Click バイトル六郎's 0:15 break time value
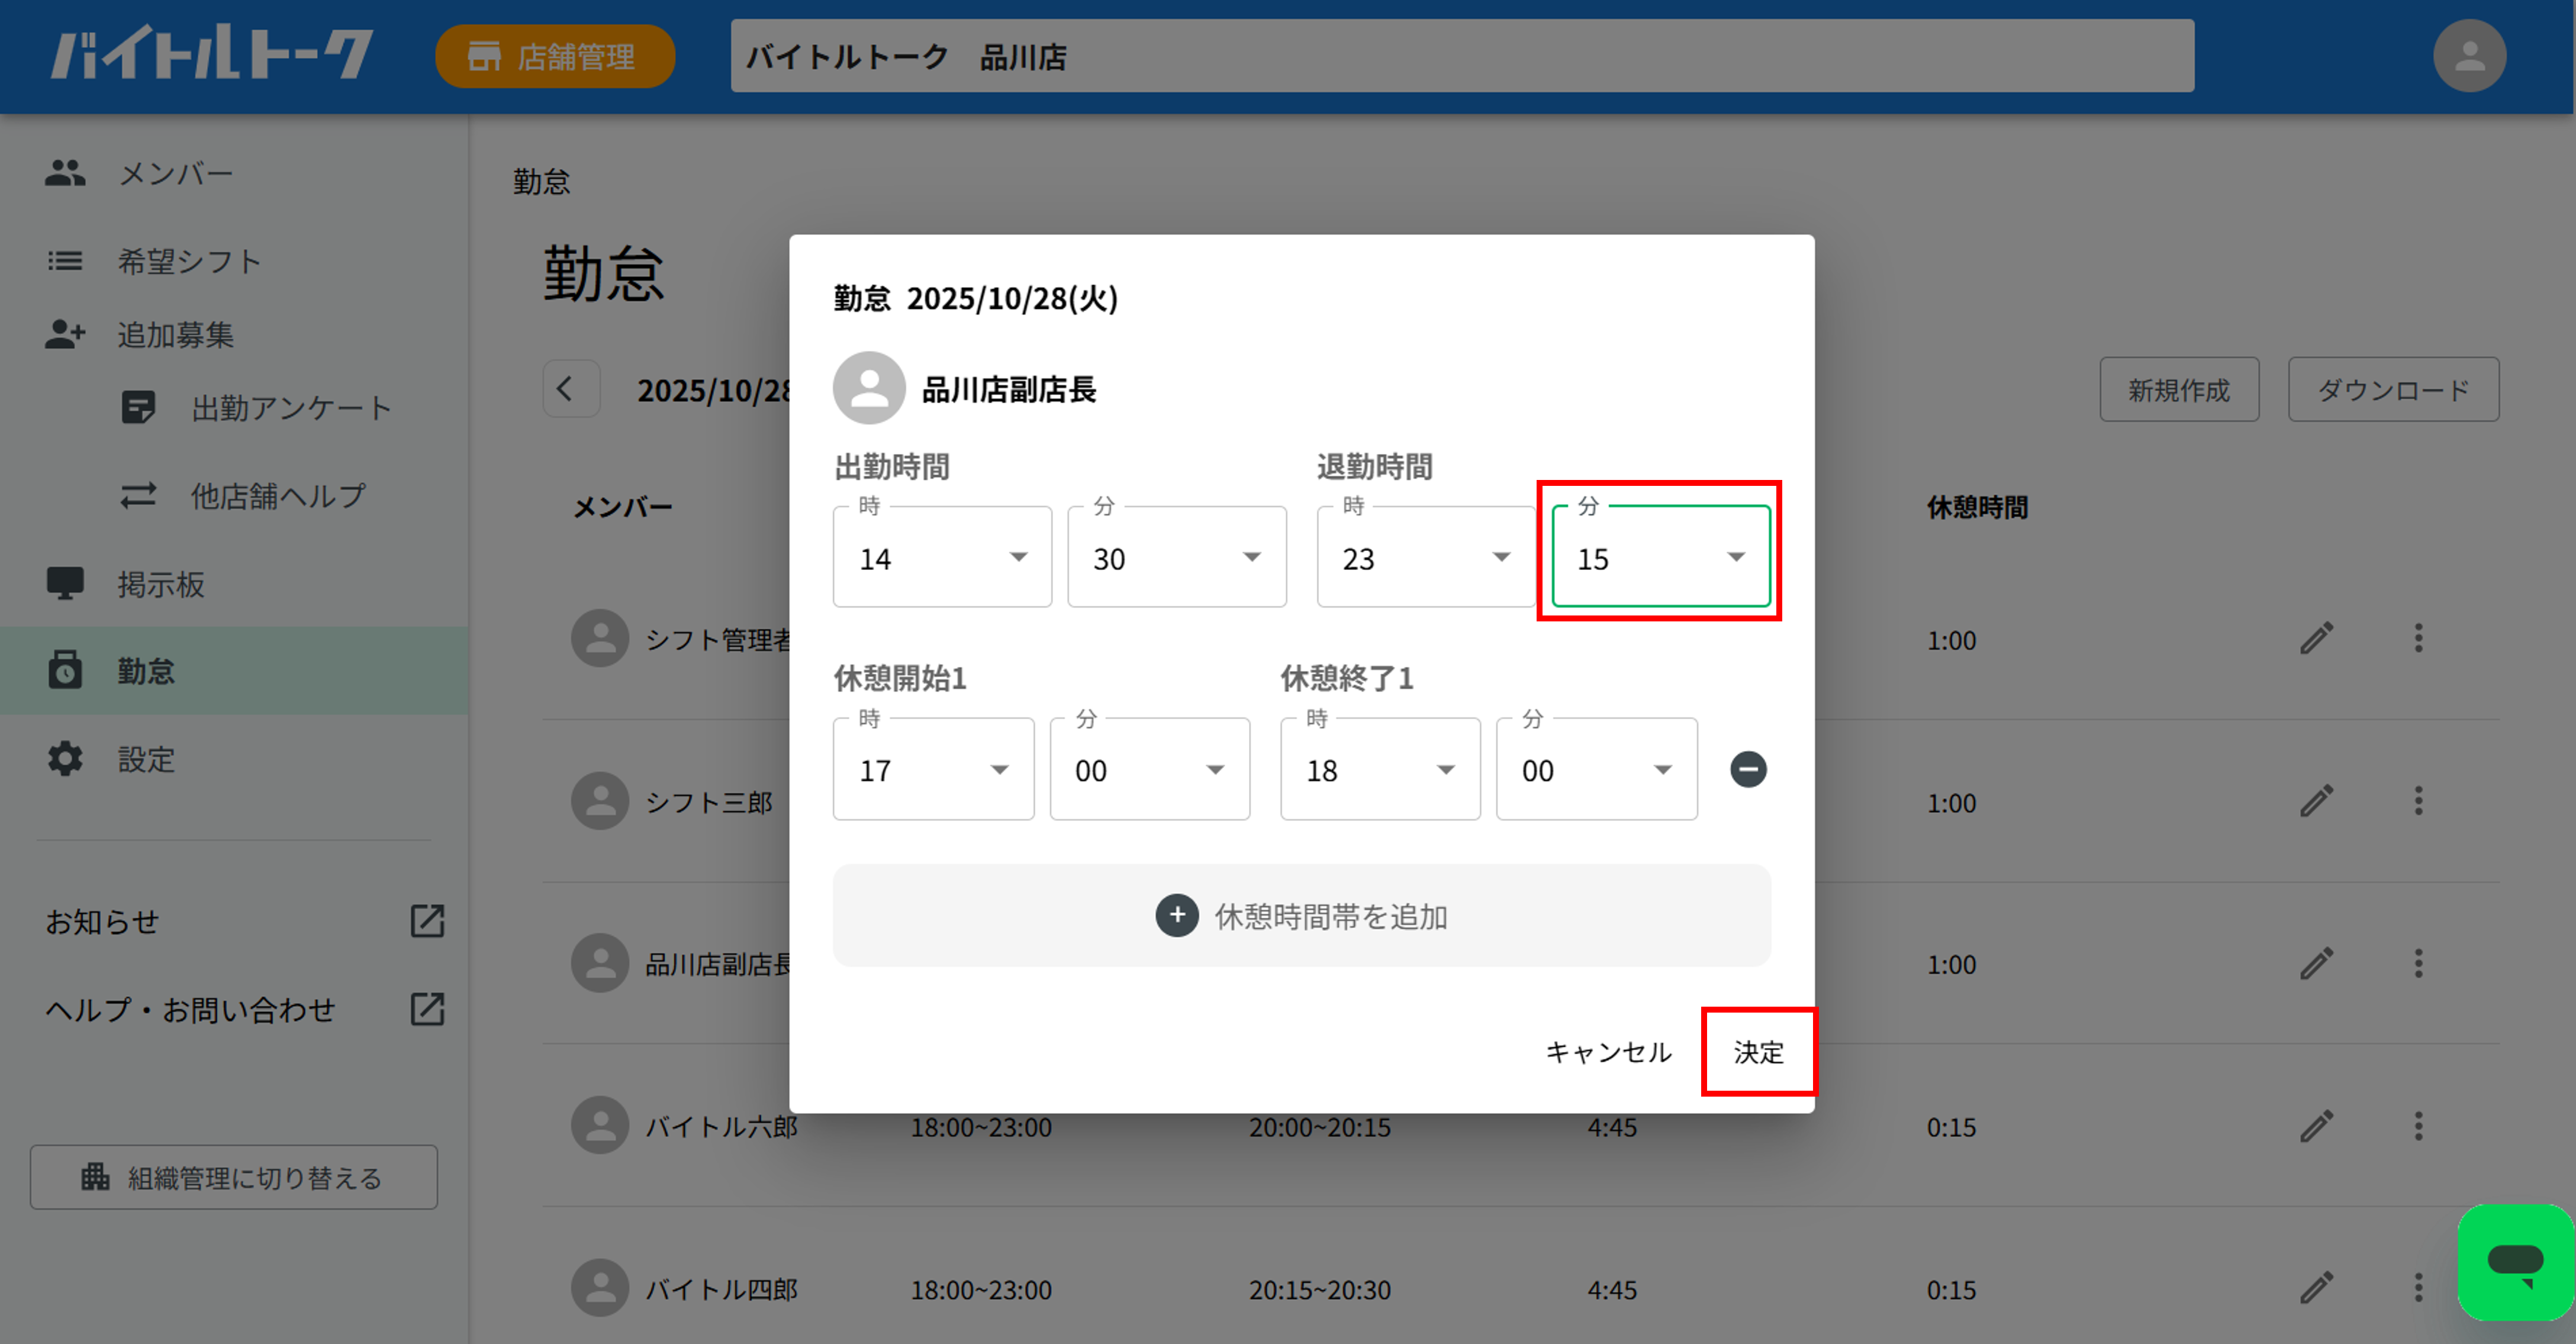Screen dimensions: 2576x1344 point(1951,1127)
